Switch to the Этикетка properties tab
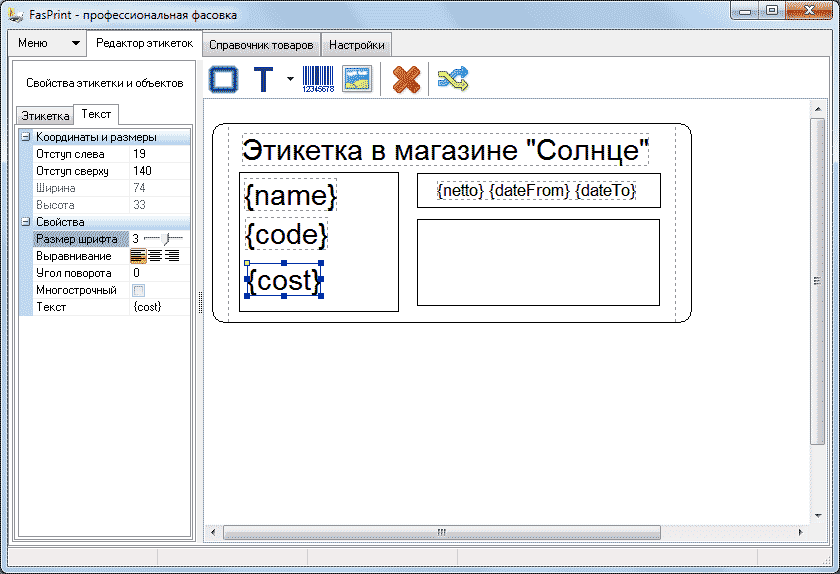The image size is (840, 574). (x=45, y=116)
